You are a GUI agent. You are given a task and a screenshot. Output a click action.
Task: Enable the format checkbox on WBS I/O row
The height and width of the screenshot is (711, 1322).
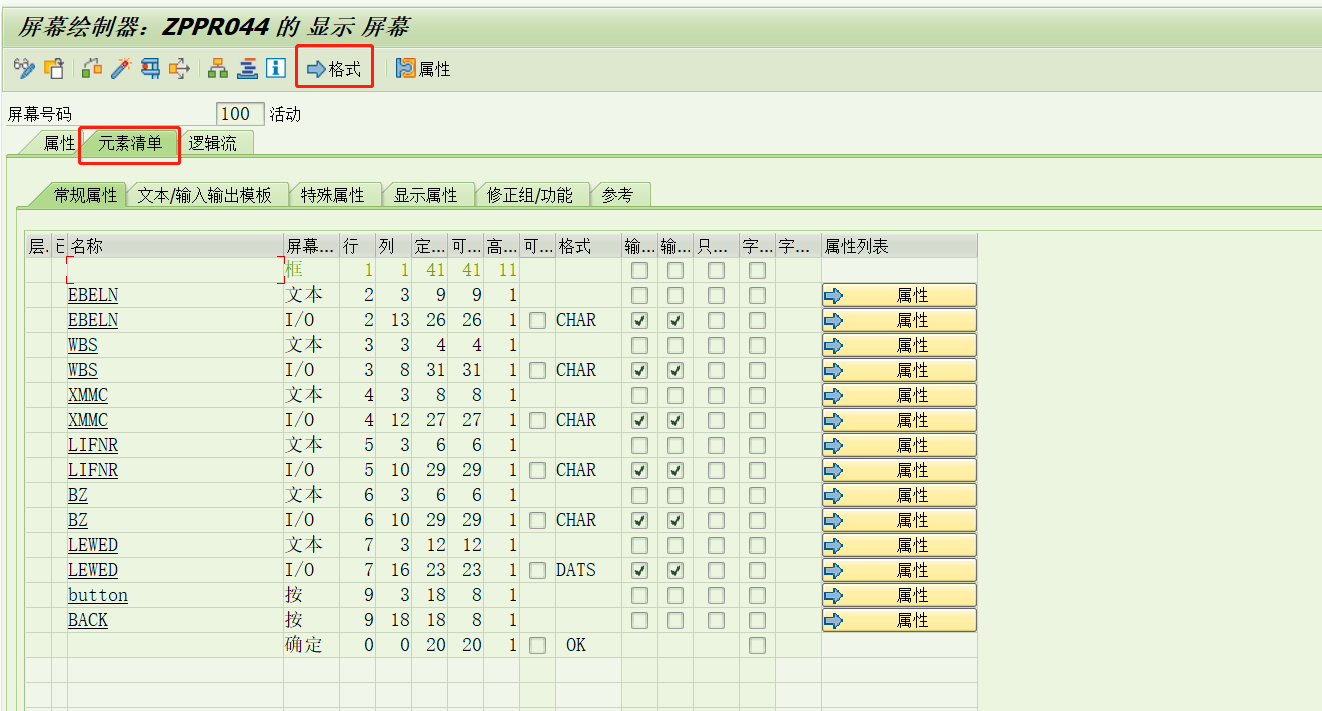click(x=536, y=369)
